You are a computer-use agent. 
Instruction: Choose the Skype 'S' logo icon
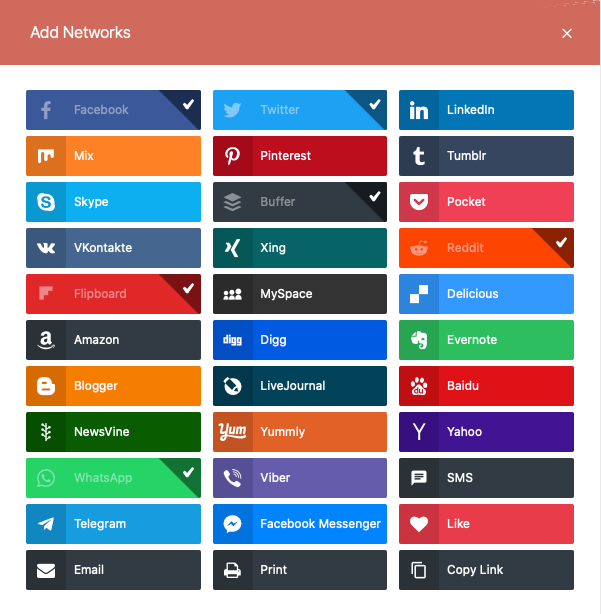coord(46,202)
